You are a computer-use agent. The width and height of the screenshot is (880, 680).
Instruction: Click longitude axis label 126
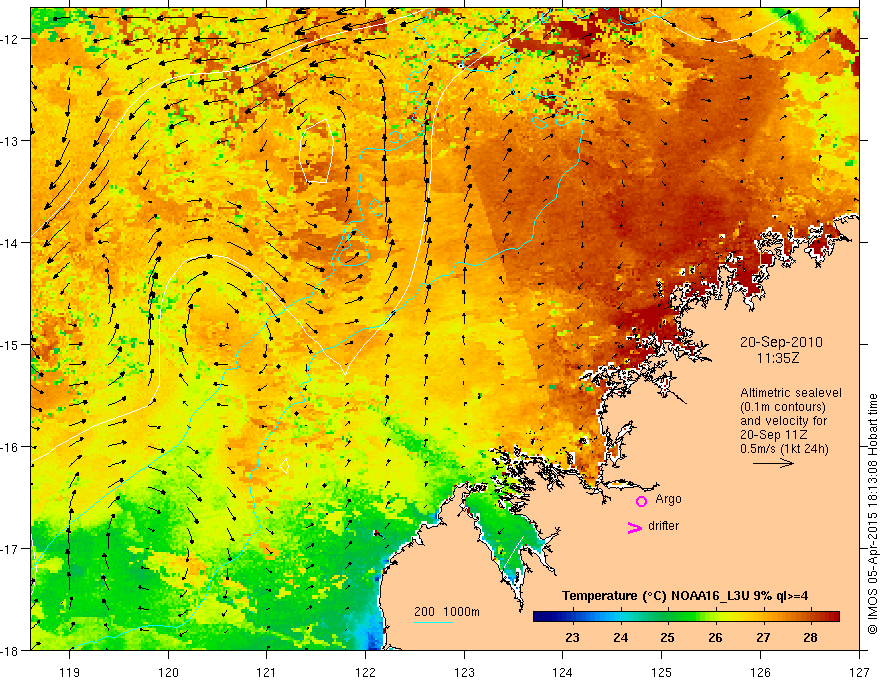[x=760, y=672]
